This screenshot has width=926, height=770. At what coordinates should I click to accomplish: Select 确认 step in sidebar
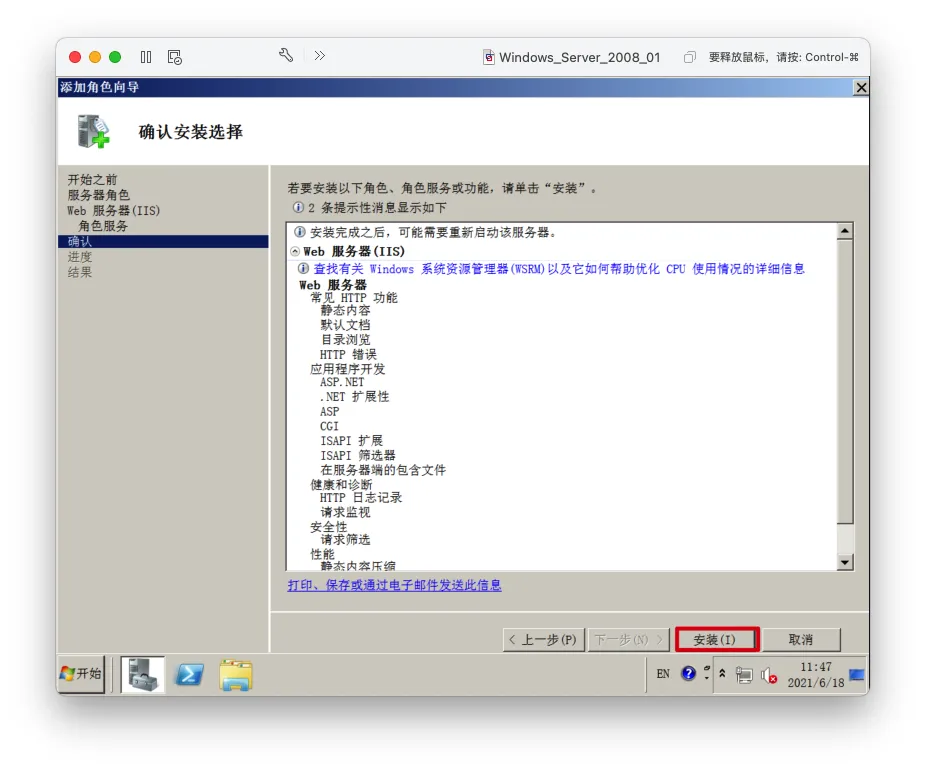[x=163, y=242]
